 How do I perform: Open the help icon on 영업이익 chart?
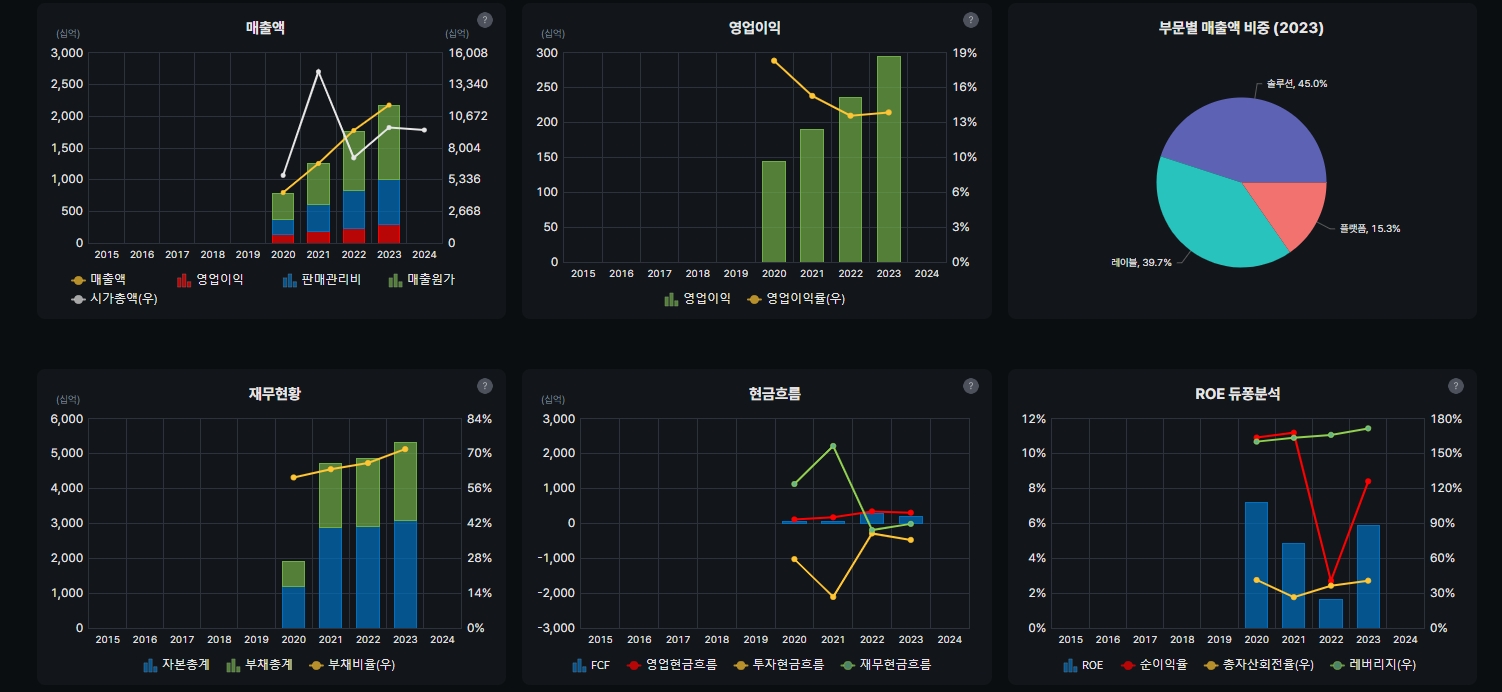971,20
